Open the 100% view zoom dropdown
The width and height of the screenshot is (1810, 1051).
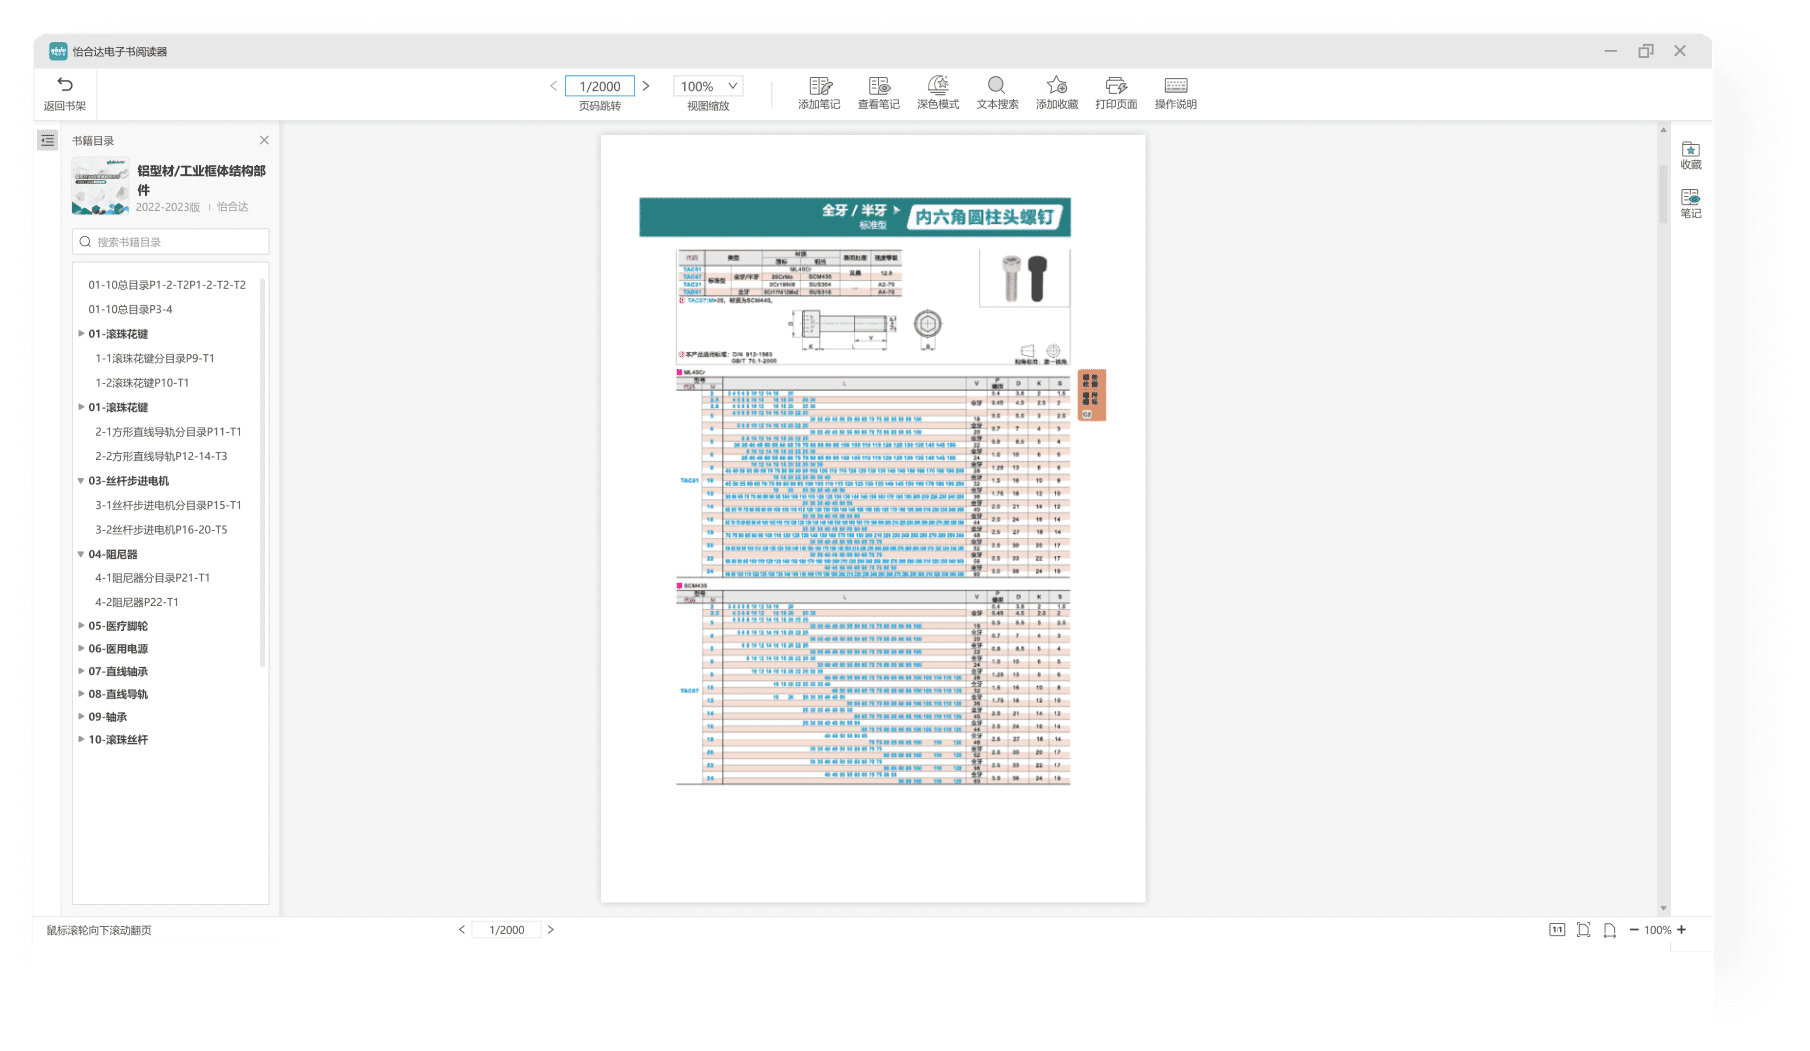(x=708, y=87)
